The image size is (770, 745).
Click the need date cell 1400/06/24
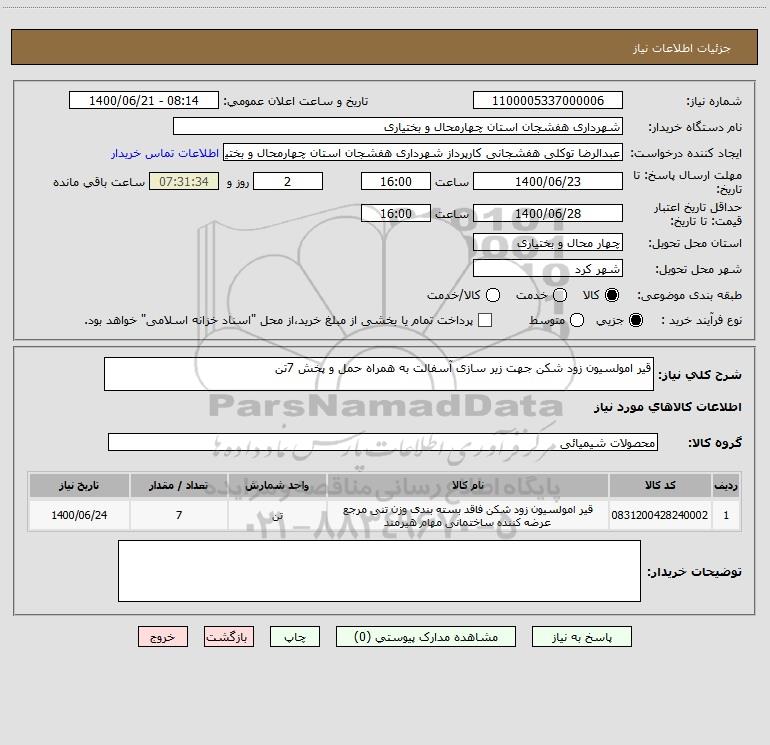click(79, 515)
